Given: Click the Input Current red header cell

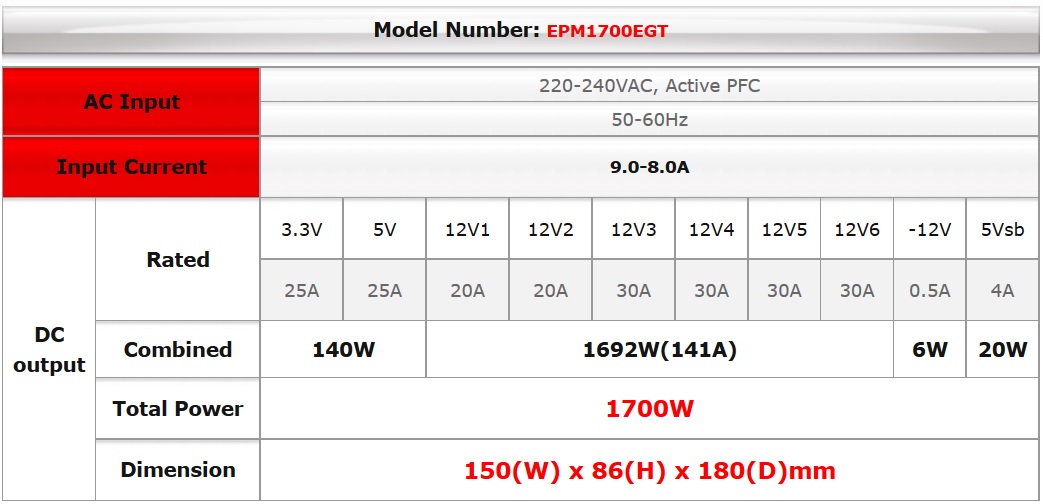Looking at the screenshot, I should tap(131, 167).
